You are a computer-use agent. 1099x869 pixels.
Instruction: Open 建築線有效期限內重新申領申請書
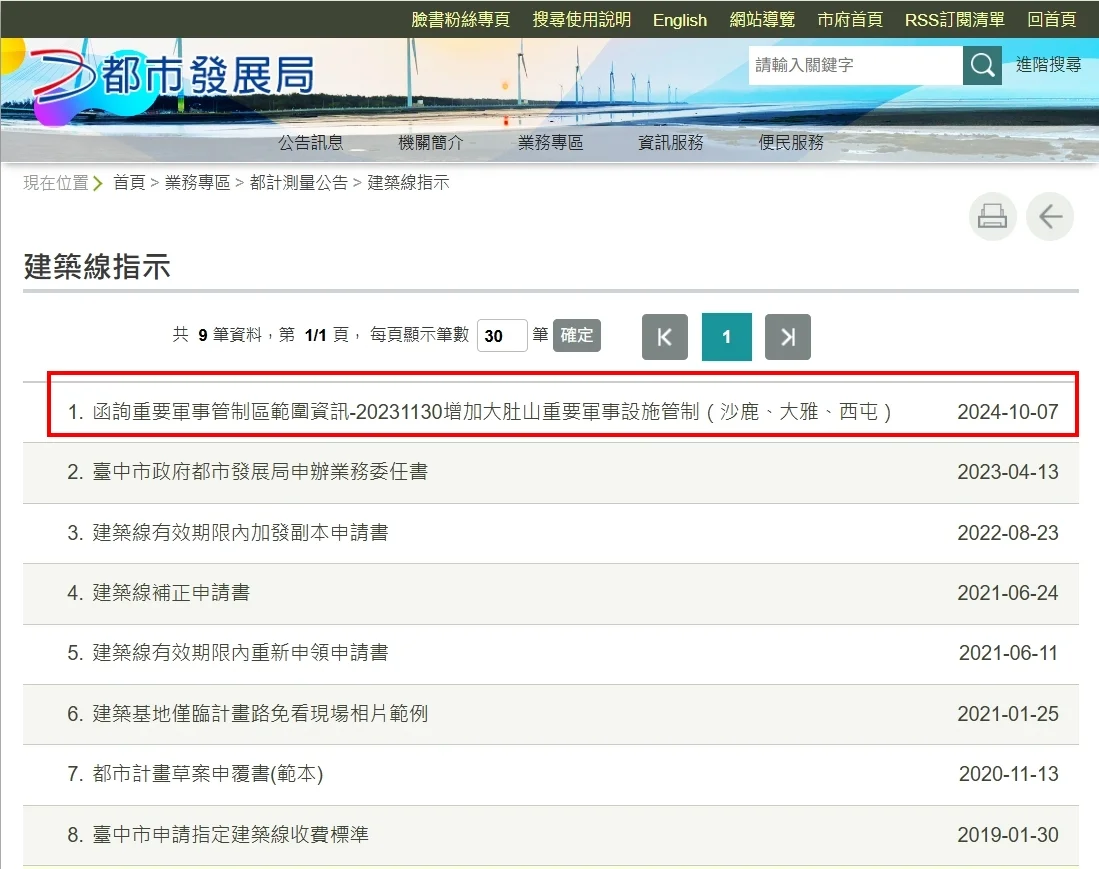(x=240, y=653)
